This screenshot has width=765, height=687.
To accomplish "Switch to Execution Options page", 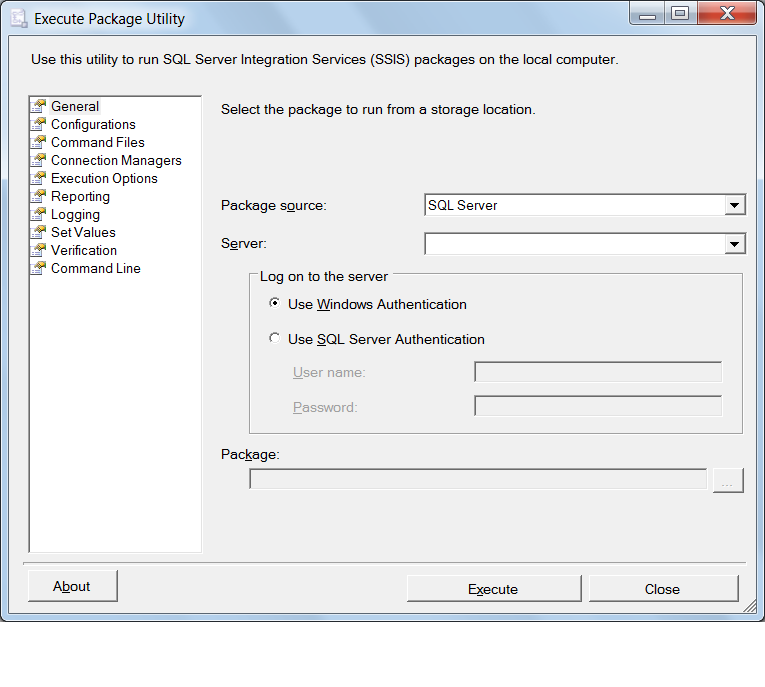I will [104, 179].
